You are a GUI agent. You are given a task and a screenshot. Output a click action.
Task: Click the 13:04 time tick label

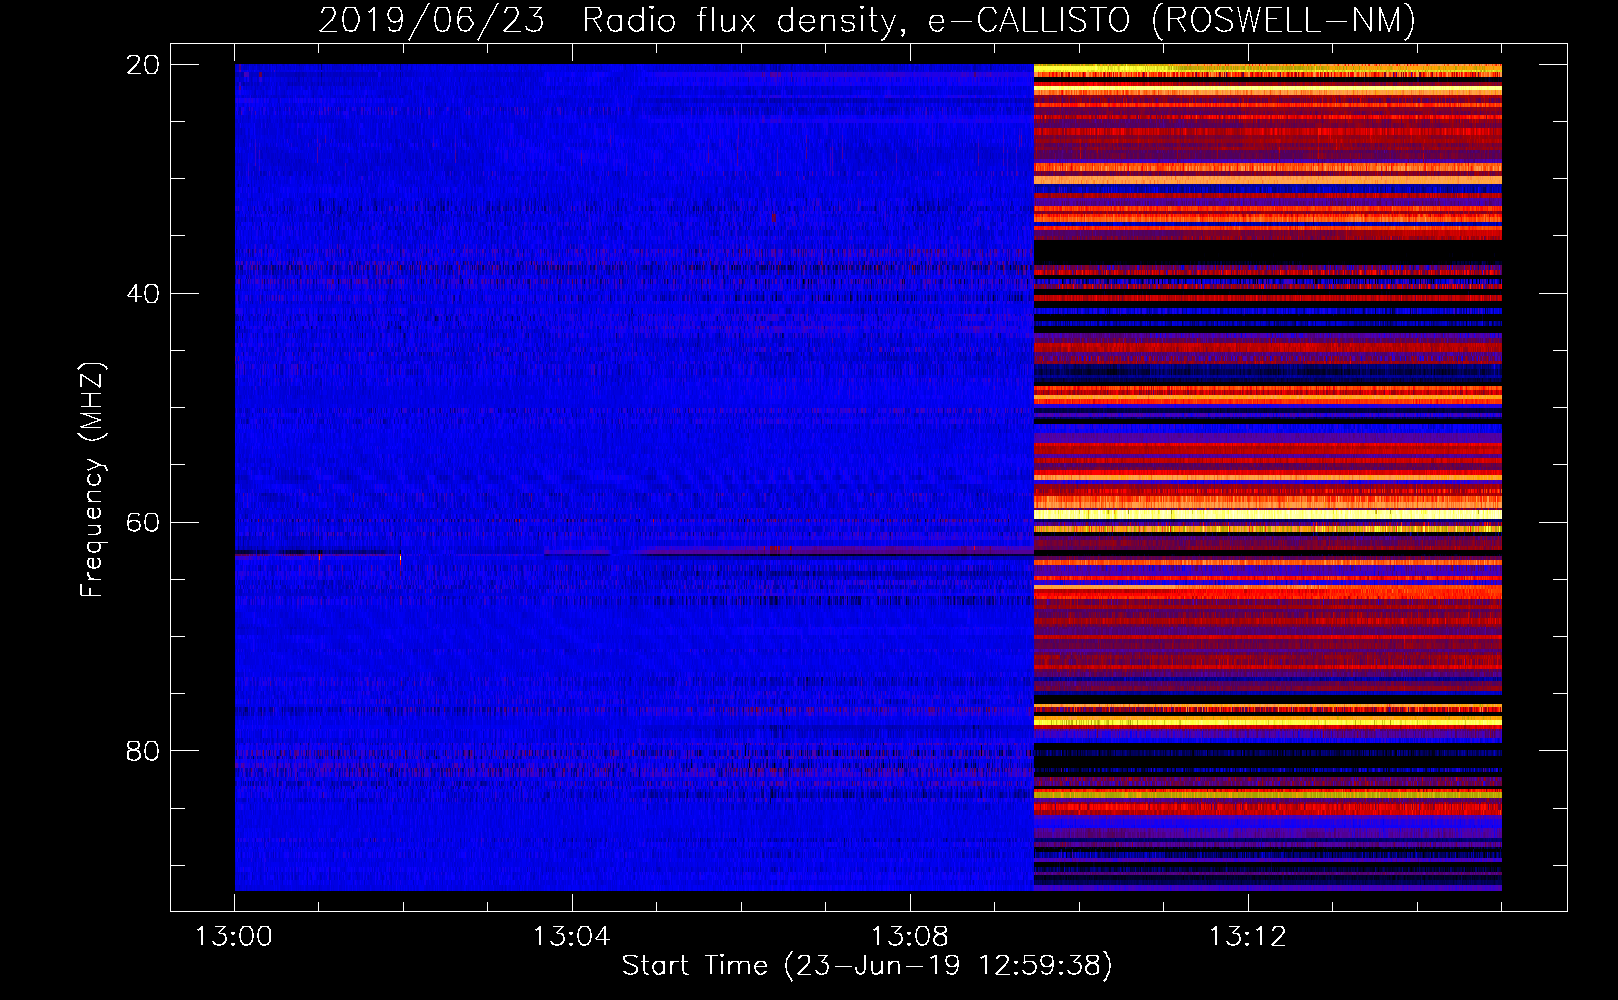572,937
